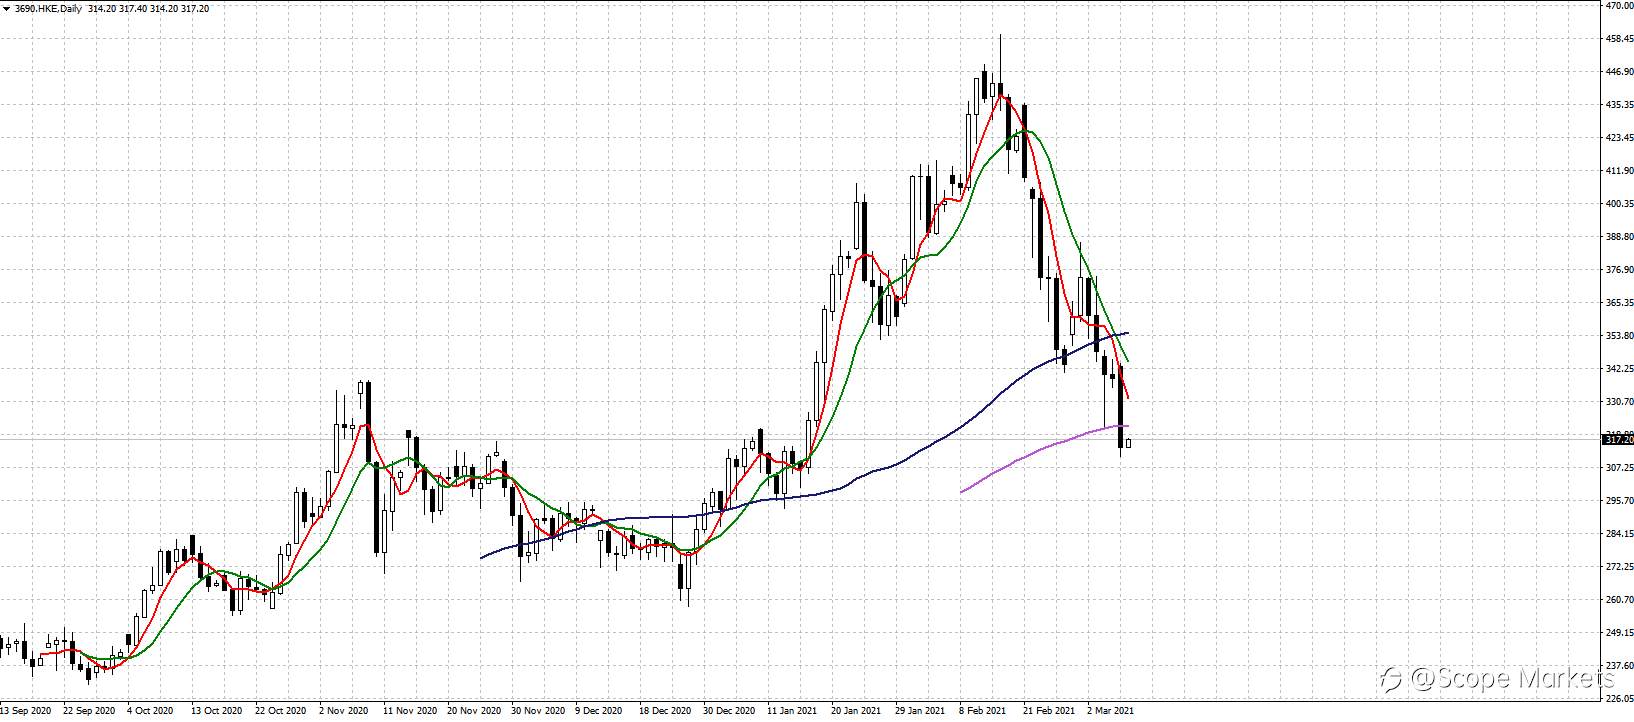1634x722 pixels.
Task: Click the 365.35 price axis label
Action: [1618, 303]
